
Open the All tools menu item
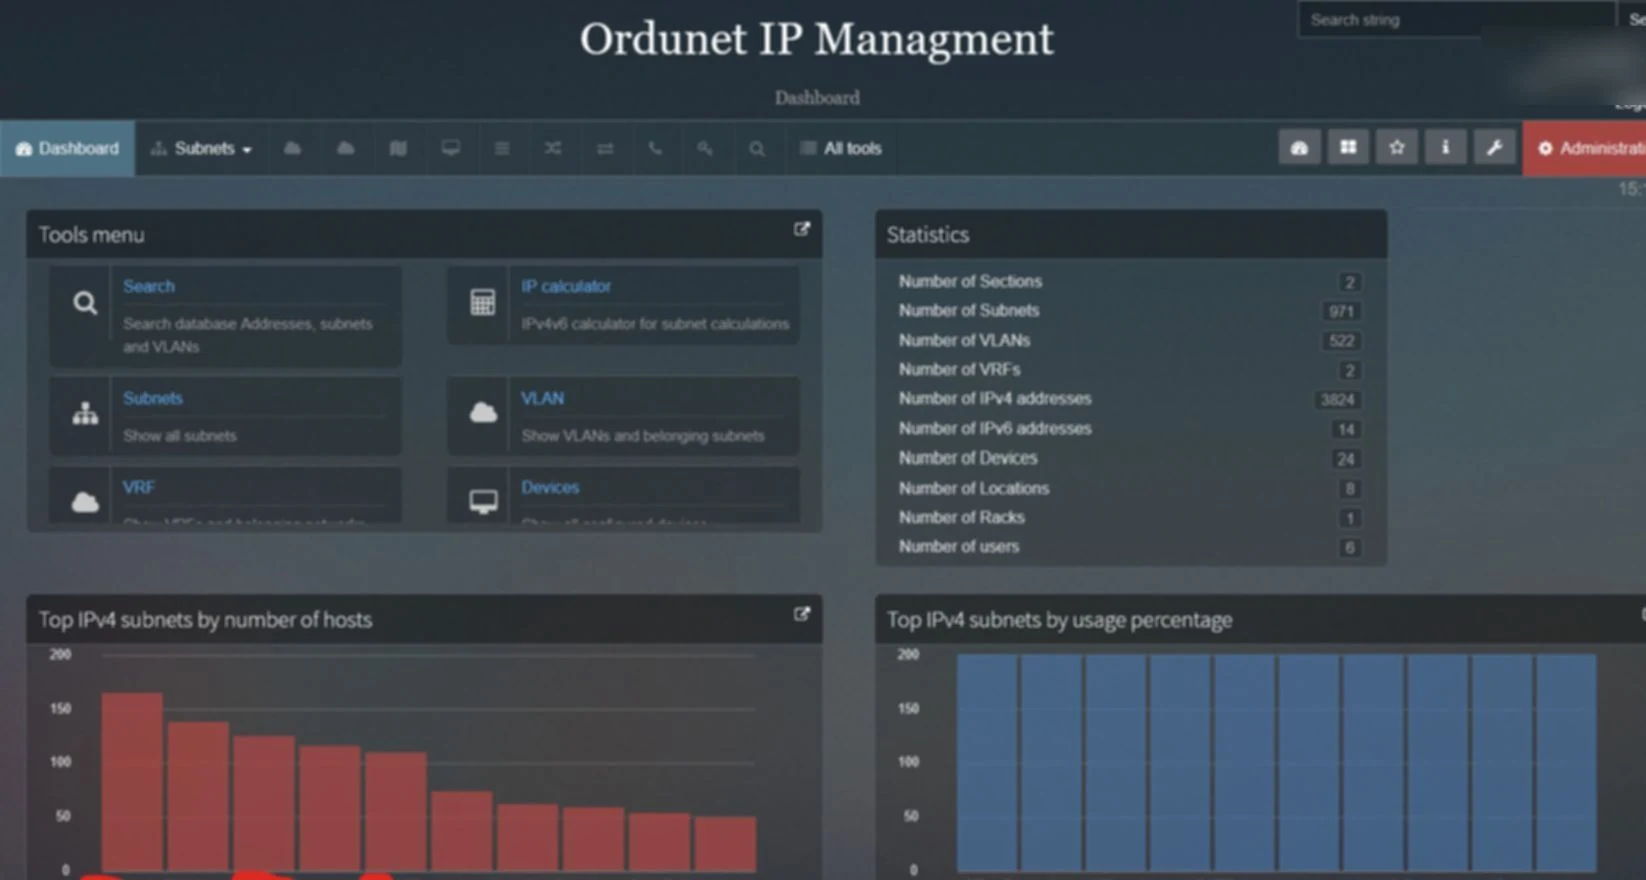[841, 148]
